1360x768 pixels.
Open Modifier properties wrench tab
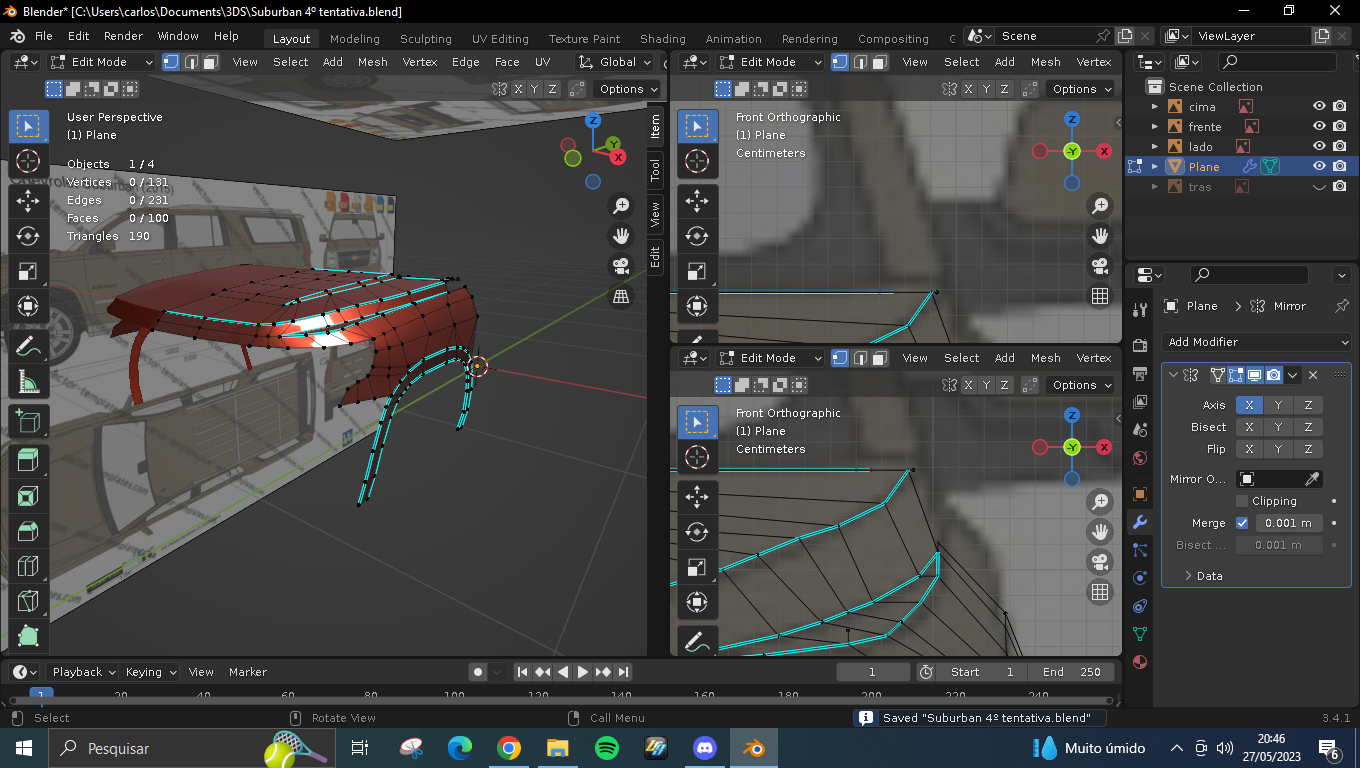[x=1139, y=522]
